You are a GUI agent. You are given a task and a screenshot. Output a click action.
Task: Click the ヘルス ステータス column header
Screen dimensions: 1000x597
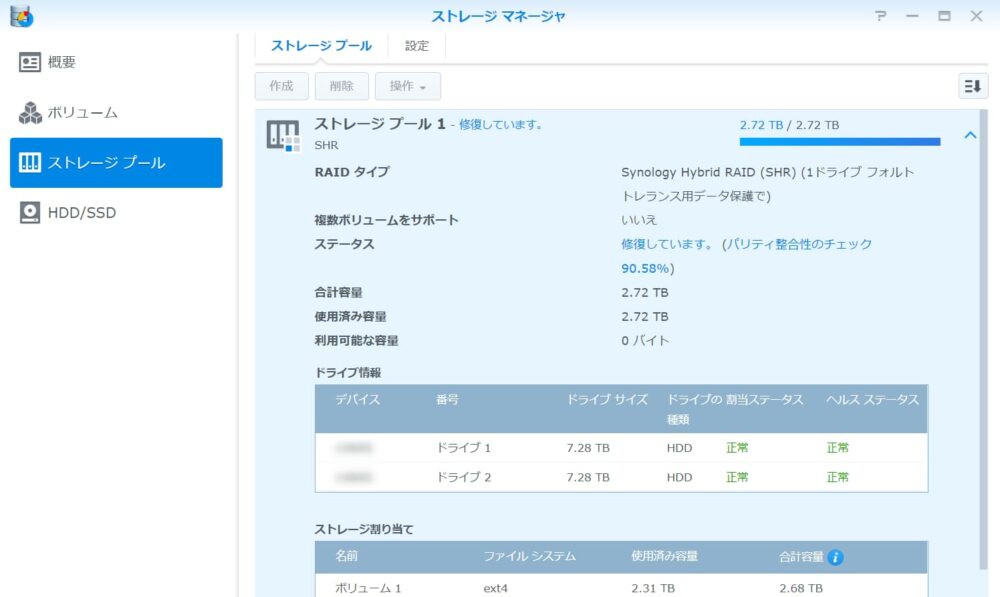click(872, 400)
